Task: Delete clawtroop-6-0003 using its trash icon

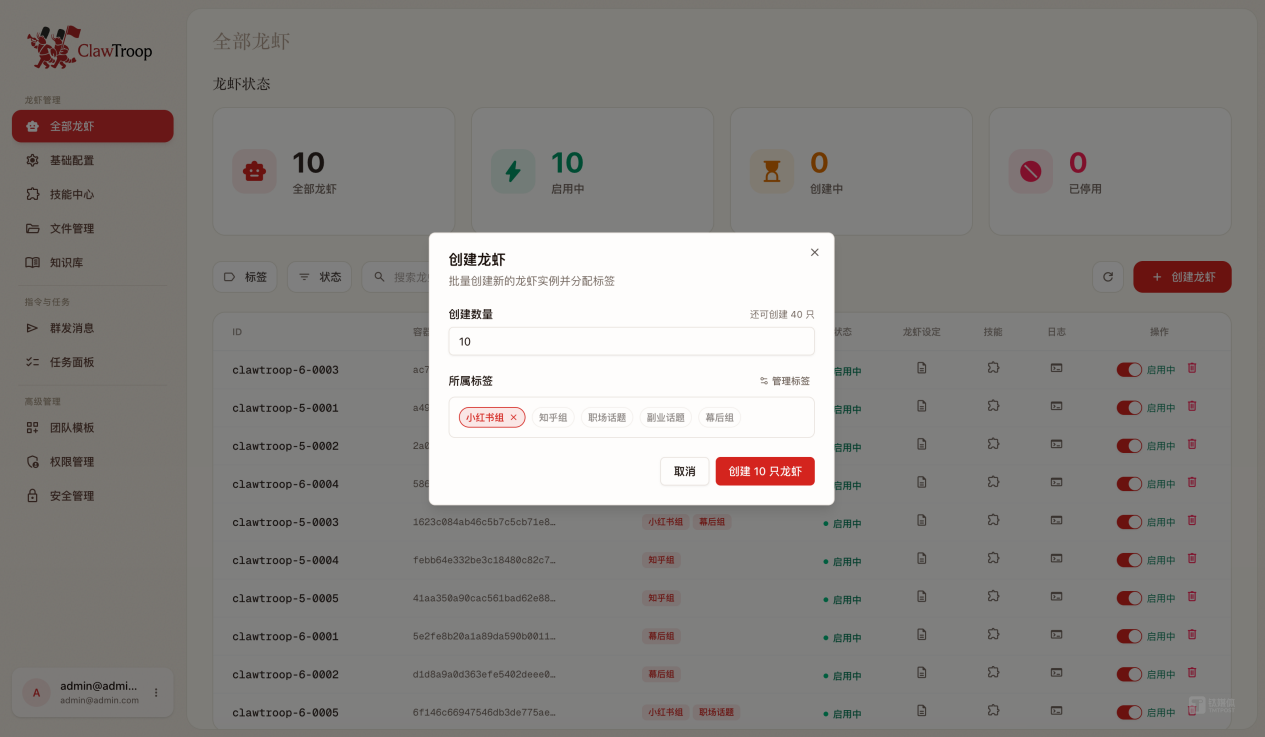Action: pos(1191,369)
